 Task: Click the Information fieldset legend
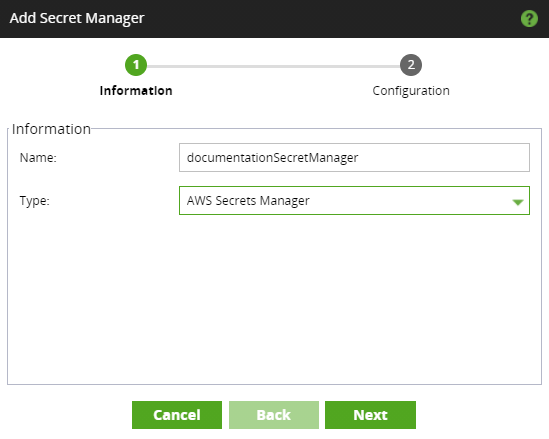[51, 129]
